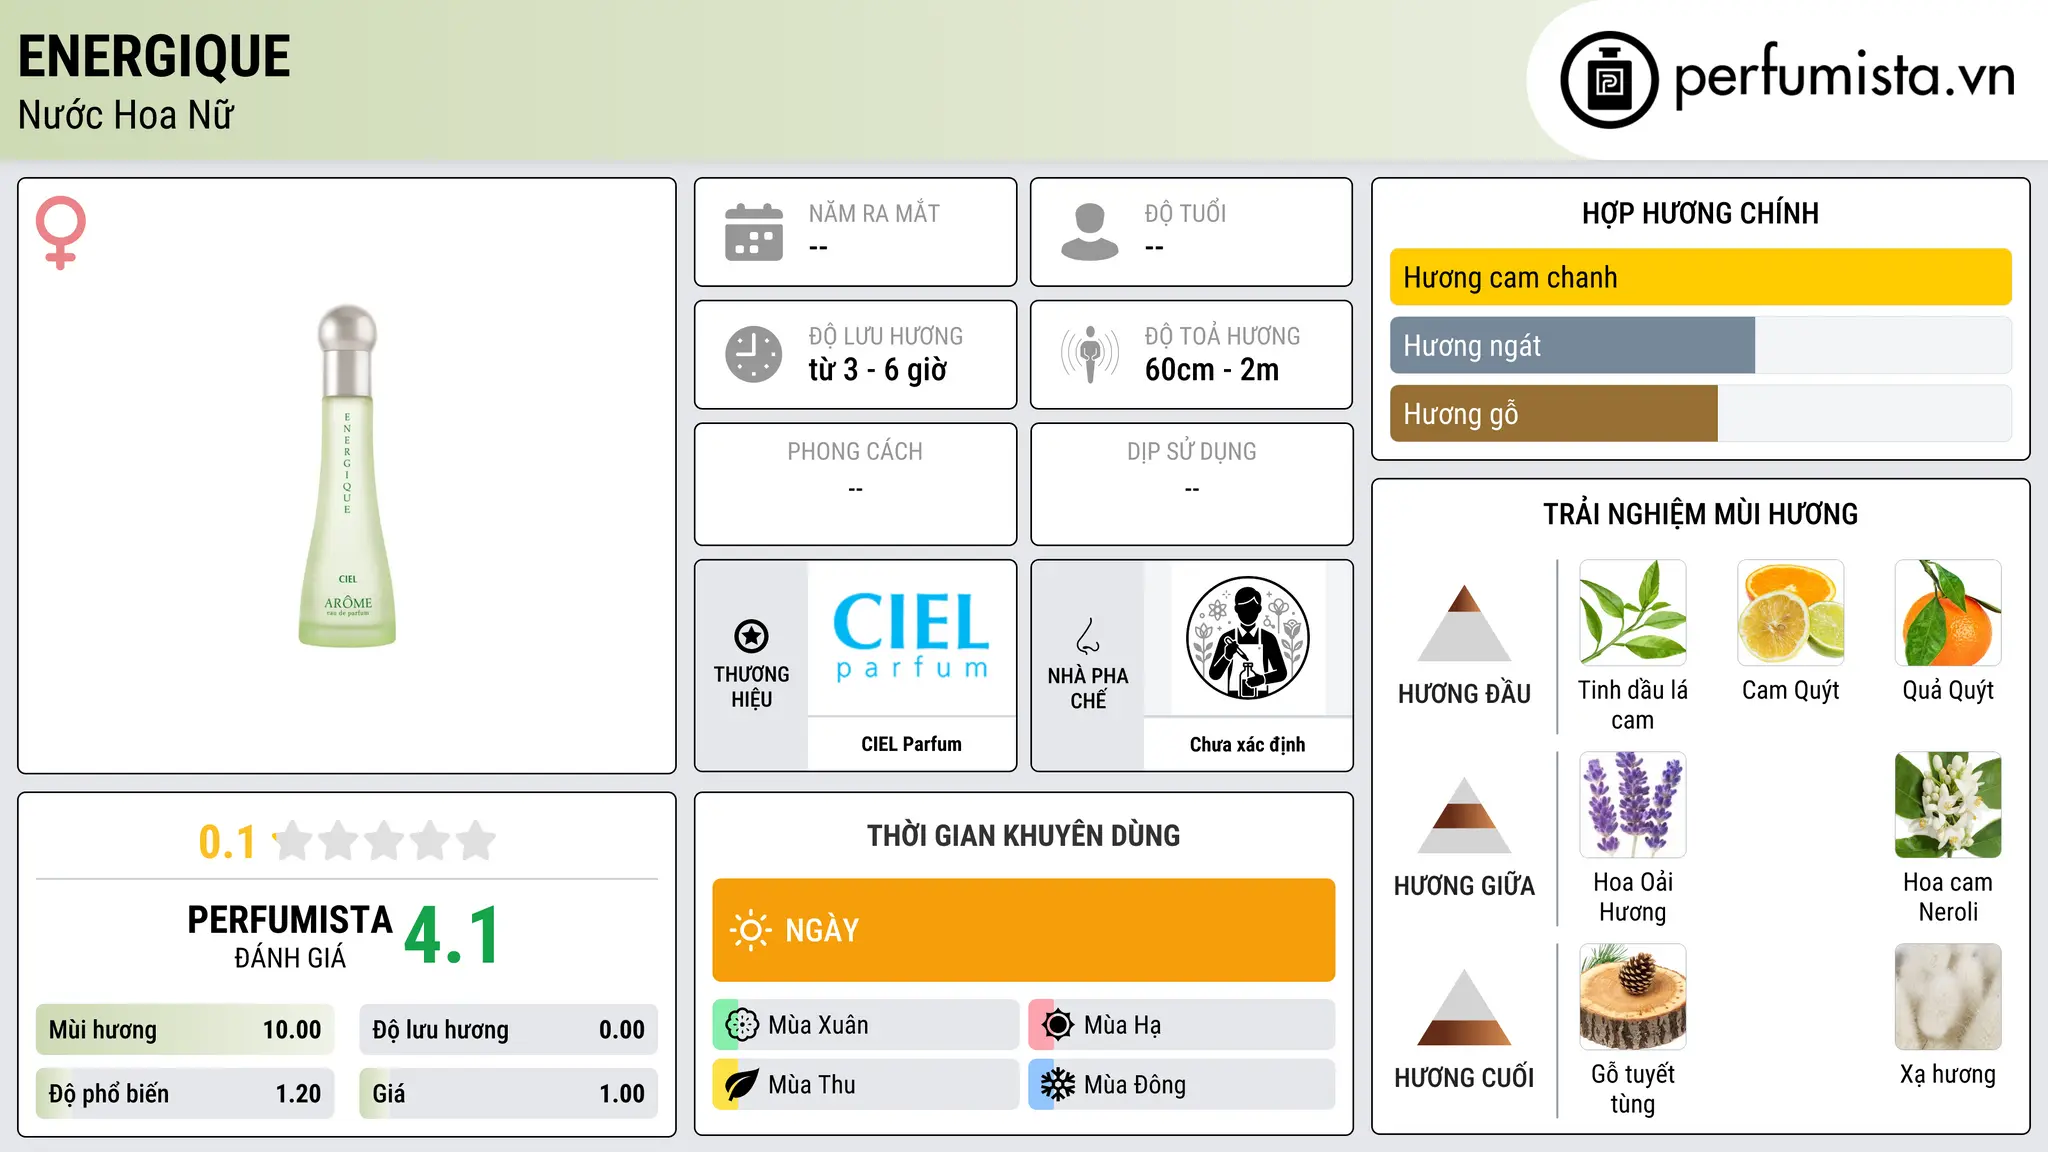2048x1152 pixels.
Task: Select the Cam Quýt note image
Action: [1790, 613]
